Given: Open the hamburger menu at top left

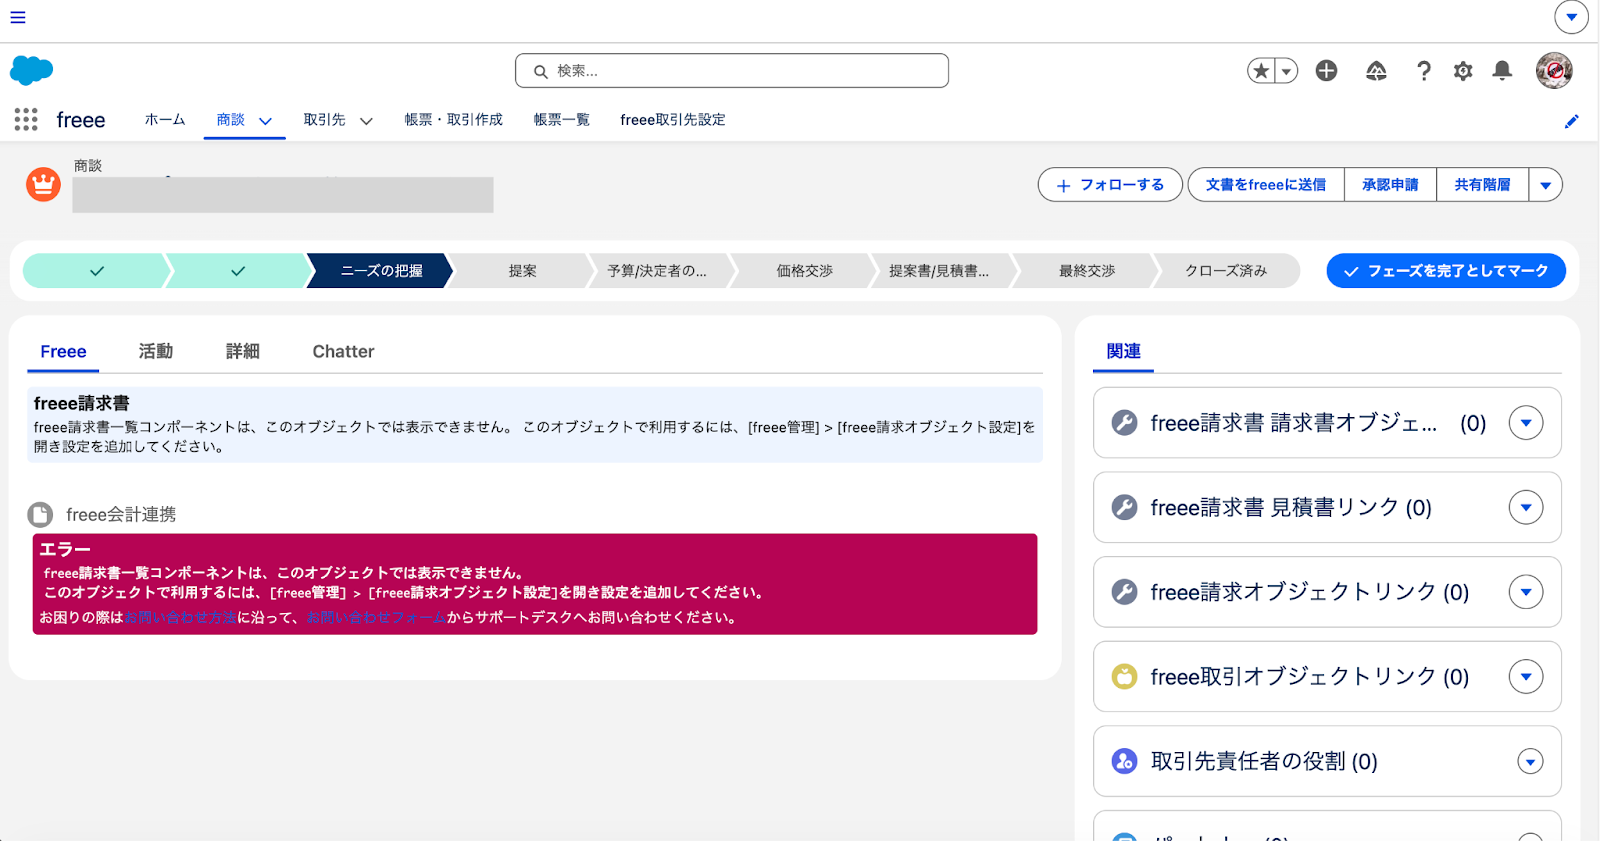Looking at the screenshot, I should coord(18,17).
